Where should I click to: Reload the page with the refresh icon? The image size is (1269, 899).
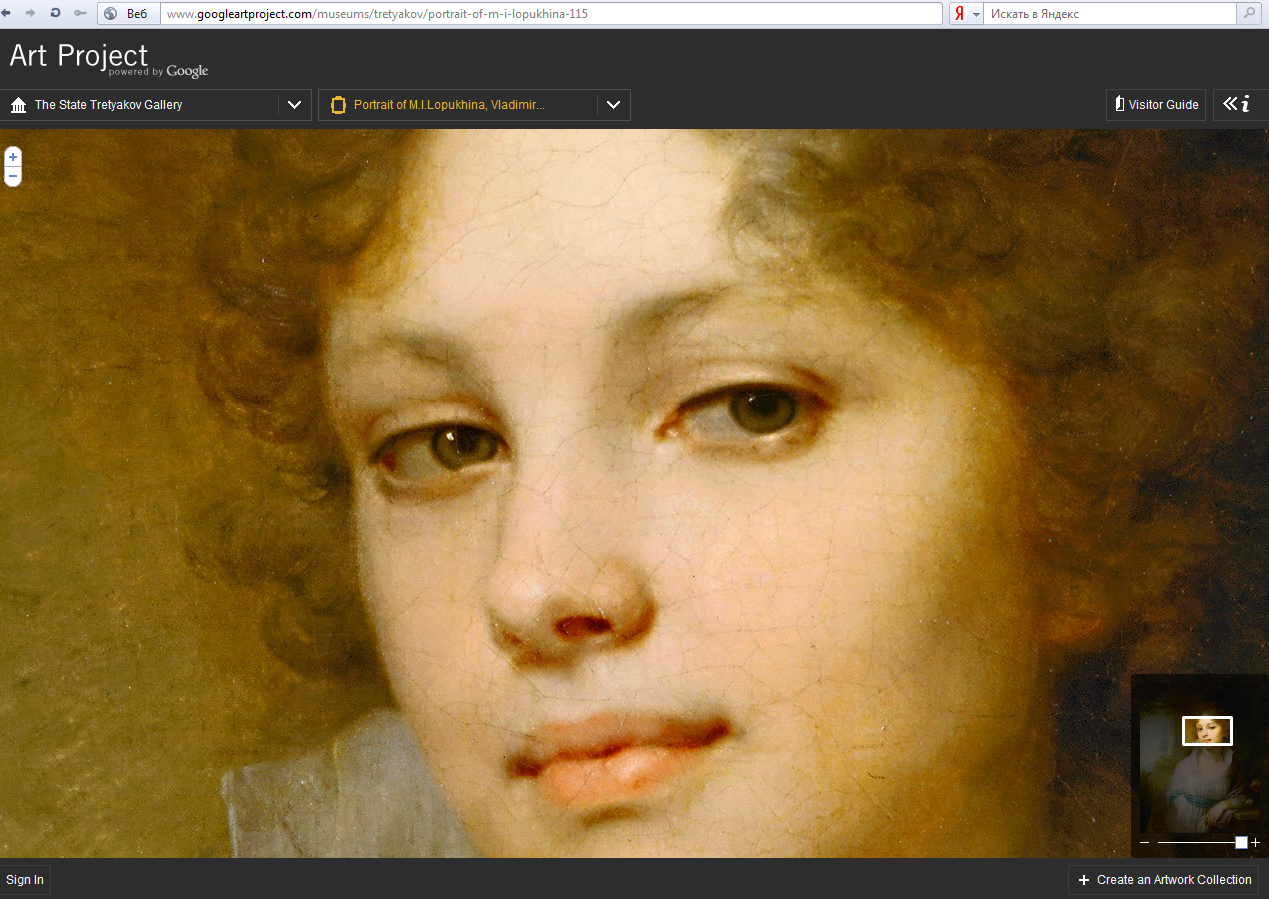point(55,13)
